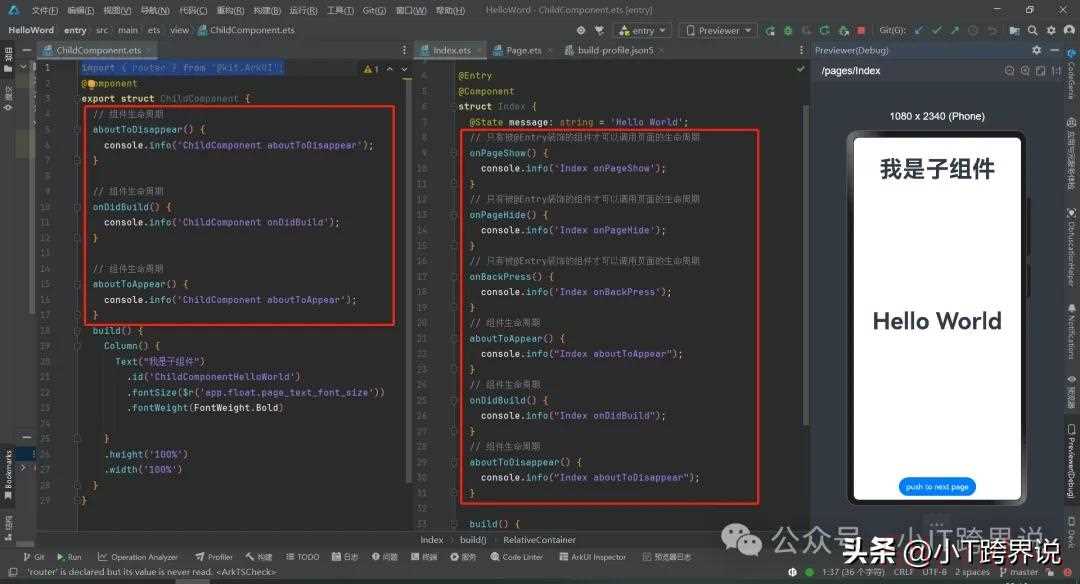Screen dimensions: 1080x584
Task: Open the IDE settings gear icon
Action: tap(1051, 30)
